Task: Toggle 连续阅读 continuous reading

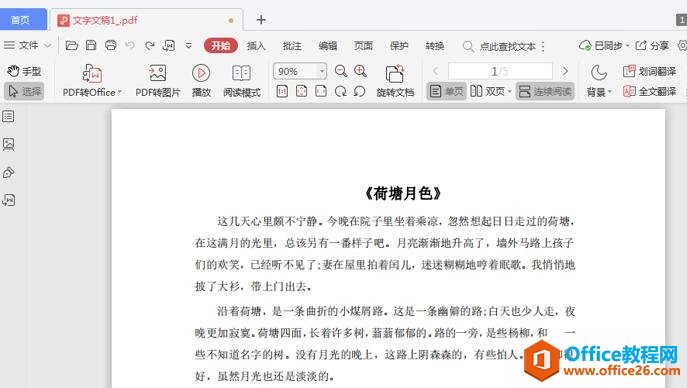Action: [545, 91]
